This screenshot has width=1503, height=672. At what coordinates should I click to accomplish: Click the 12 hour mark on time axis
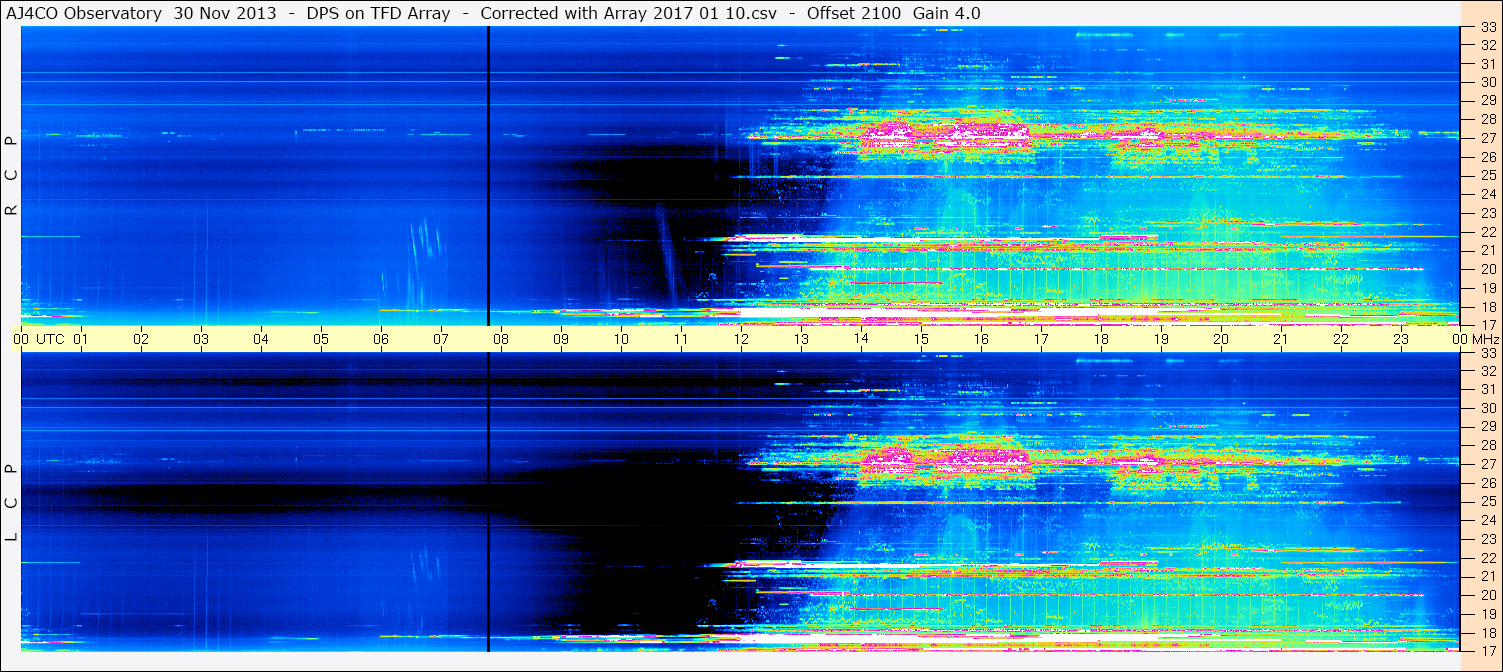point(741,339)
